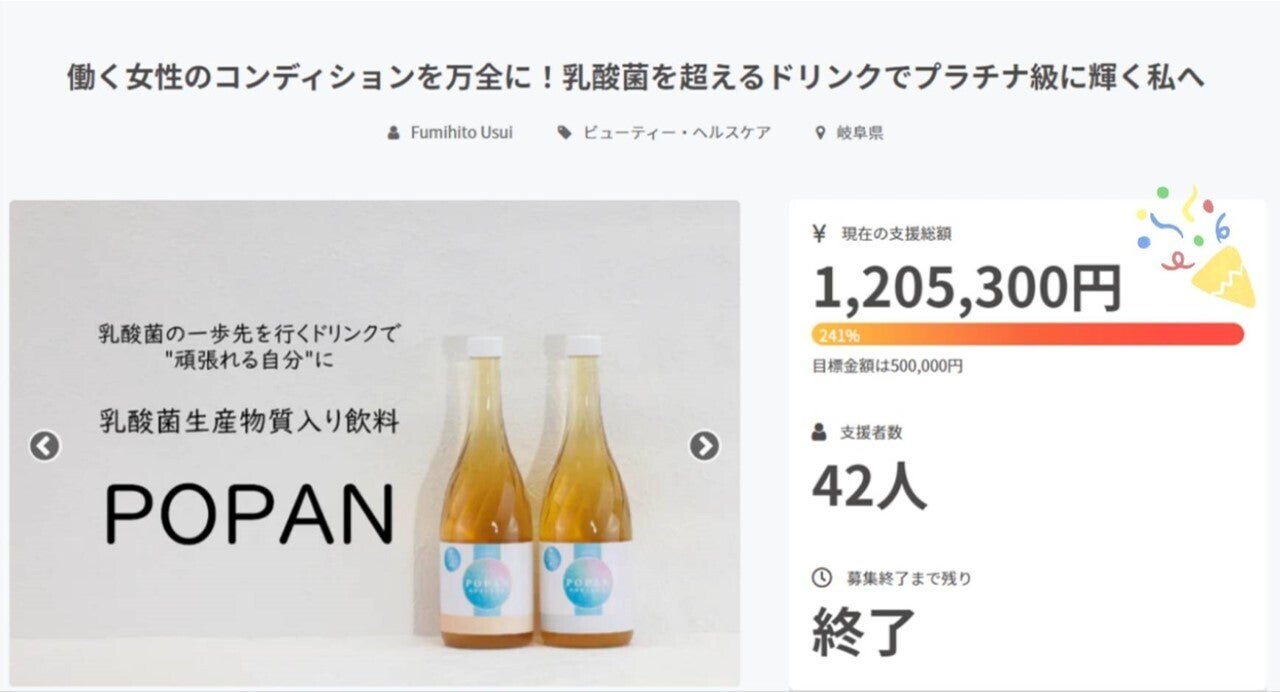This screenshot has height=692, width=1280.
Task: Click the project title heading text
Action: click(635, 78)
